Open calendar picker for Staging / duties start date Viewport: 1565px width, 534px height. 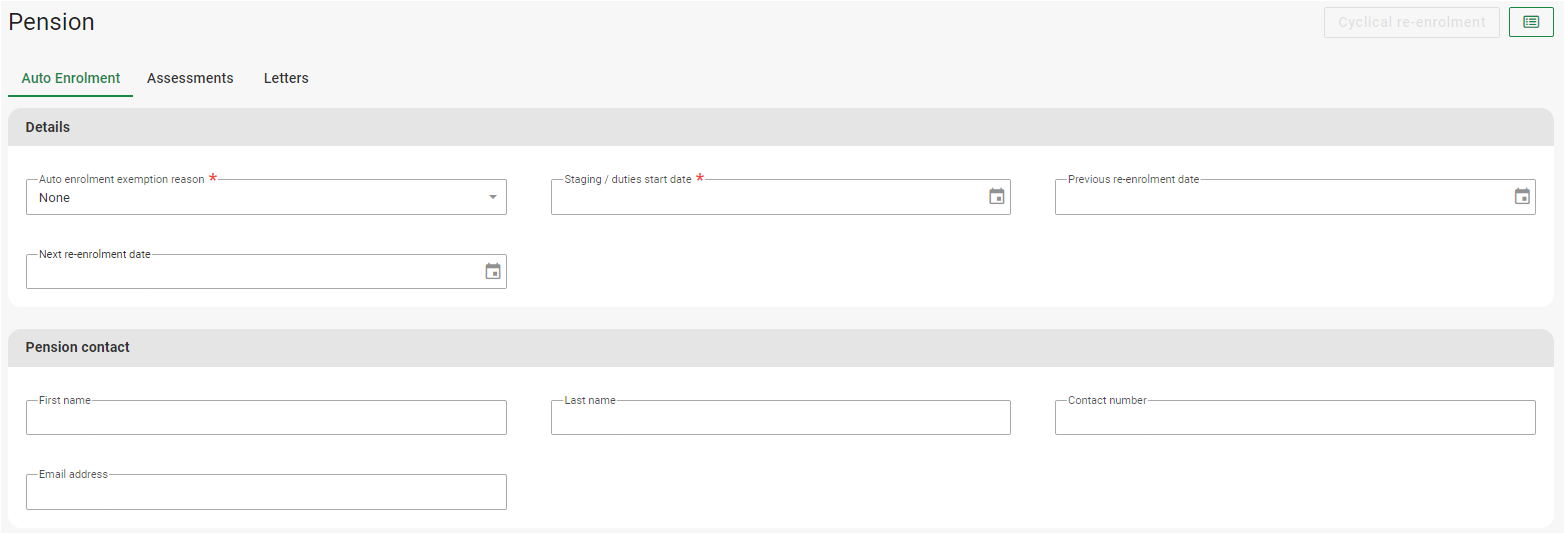pyautogui.click(x=996, y=197)
